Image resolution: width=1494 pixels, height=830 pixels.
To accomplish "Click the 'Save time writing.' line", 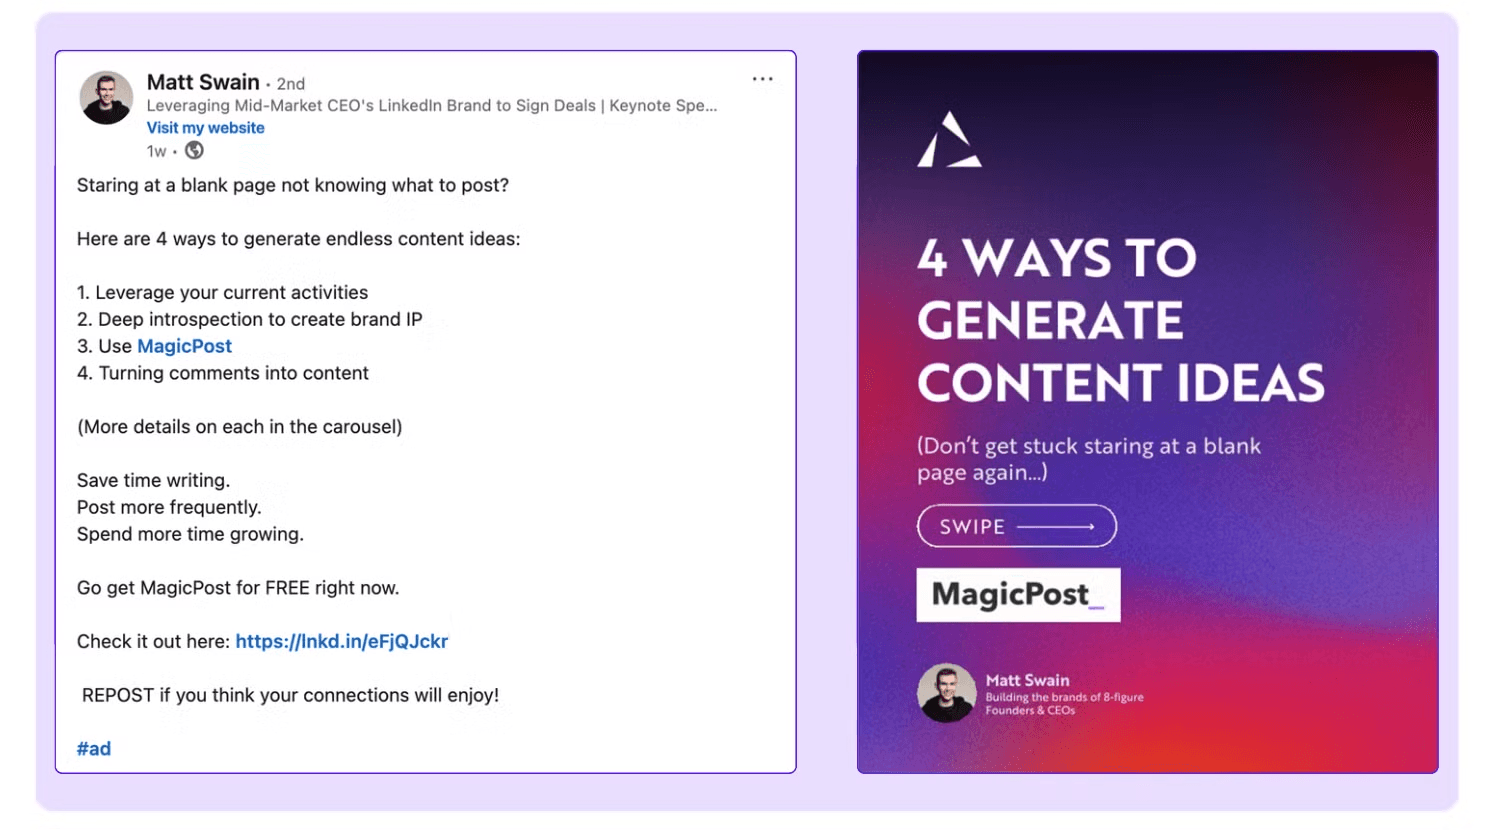I will tap(154, 480).
